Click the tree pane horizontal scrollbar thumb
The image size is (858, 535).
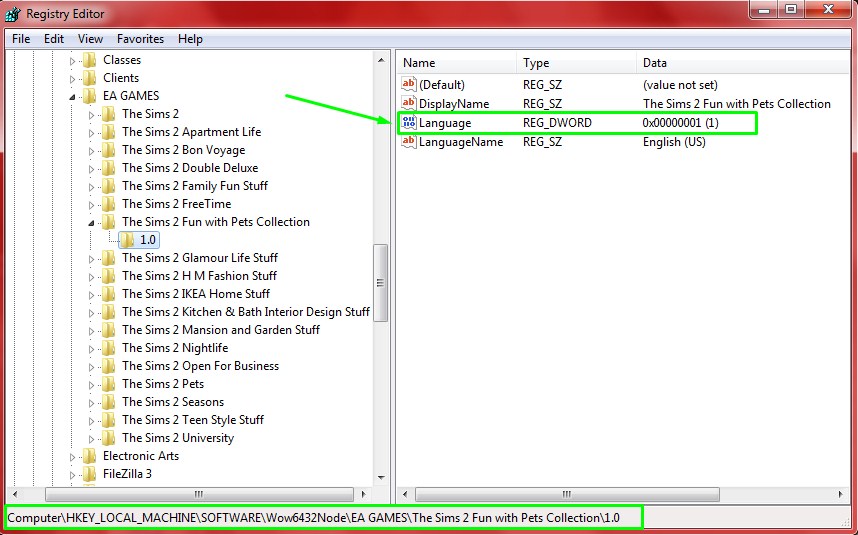tap(199, 494)
